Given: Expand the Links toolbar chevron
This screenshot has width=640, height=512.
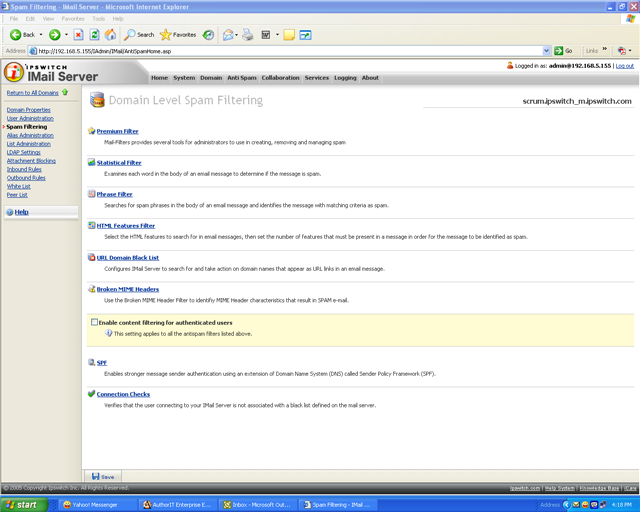Looking at the screenshot, I should 604,49.
